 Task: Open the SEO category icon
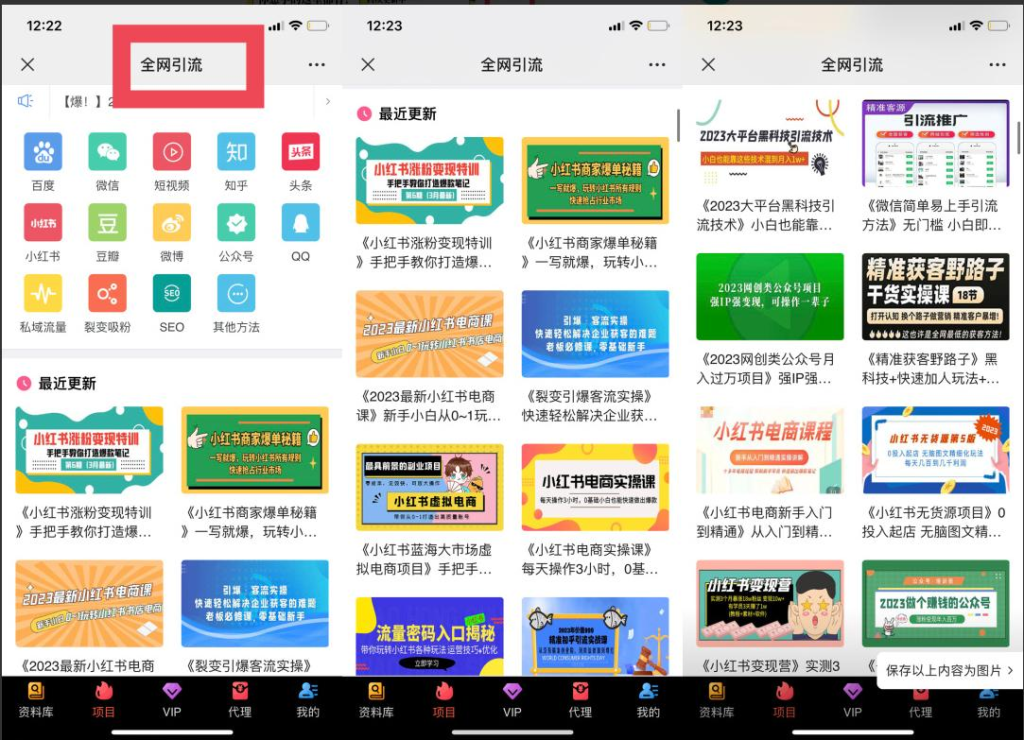coord(172,293)
